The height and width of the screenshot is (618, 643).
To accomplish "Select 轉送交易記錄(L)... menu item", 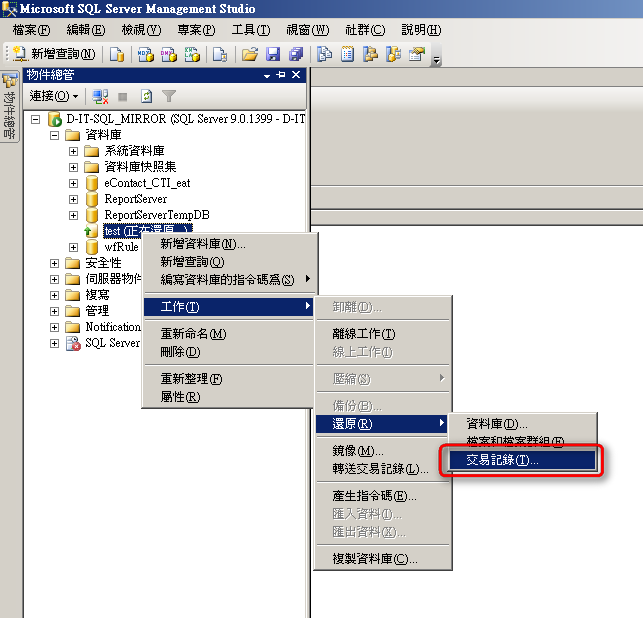I will [x=383, y=469].
